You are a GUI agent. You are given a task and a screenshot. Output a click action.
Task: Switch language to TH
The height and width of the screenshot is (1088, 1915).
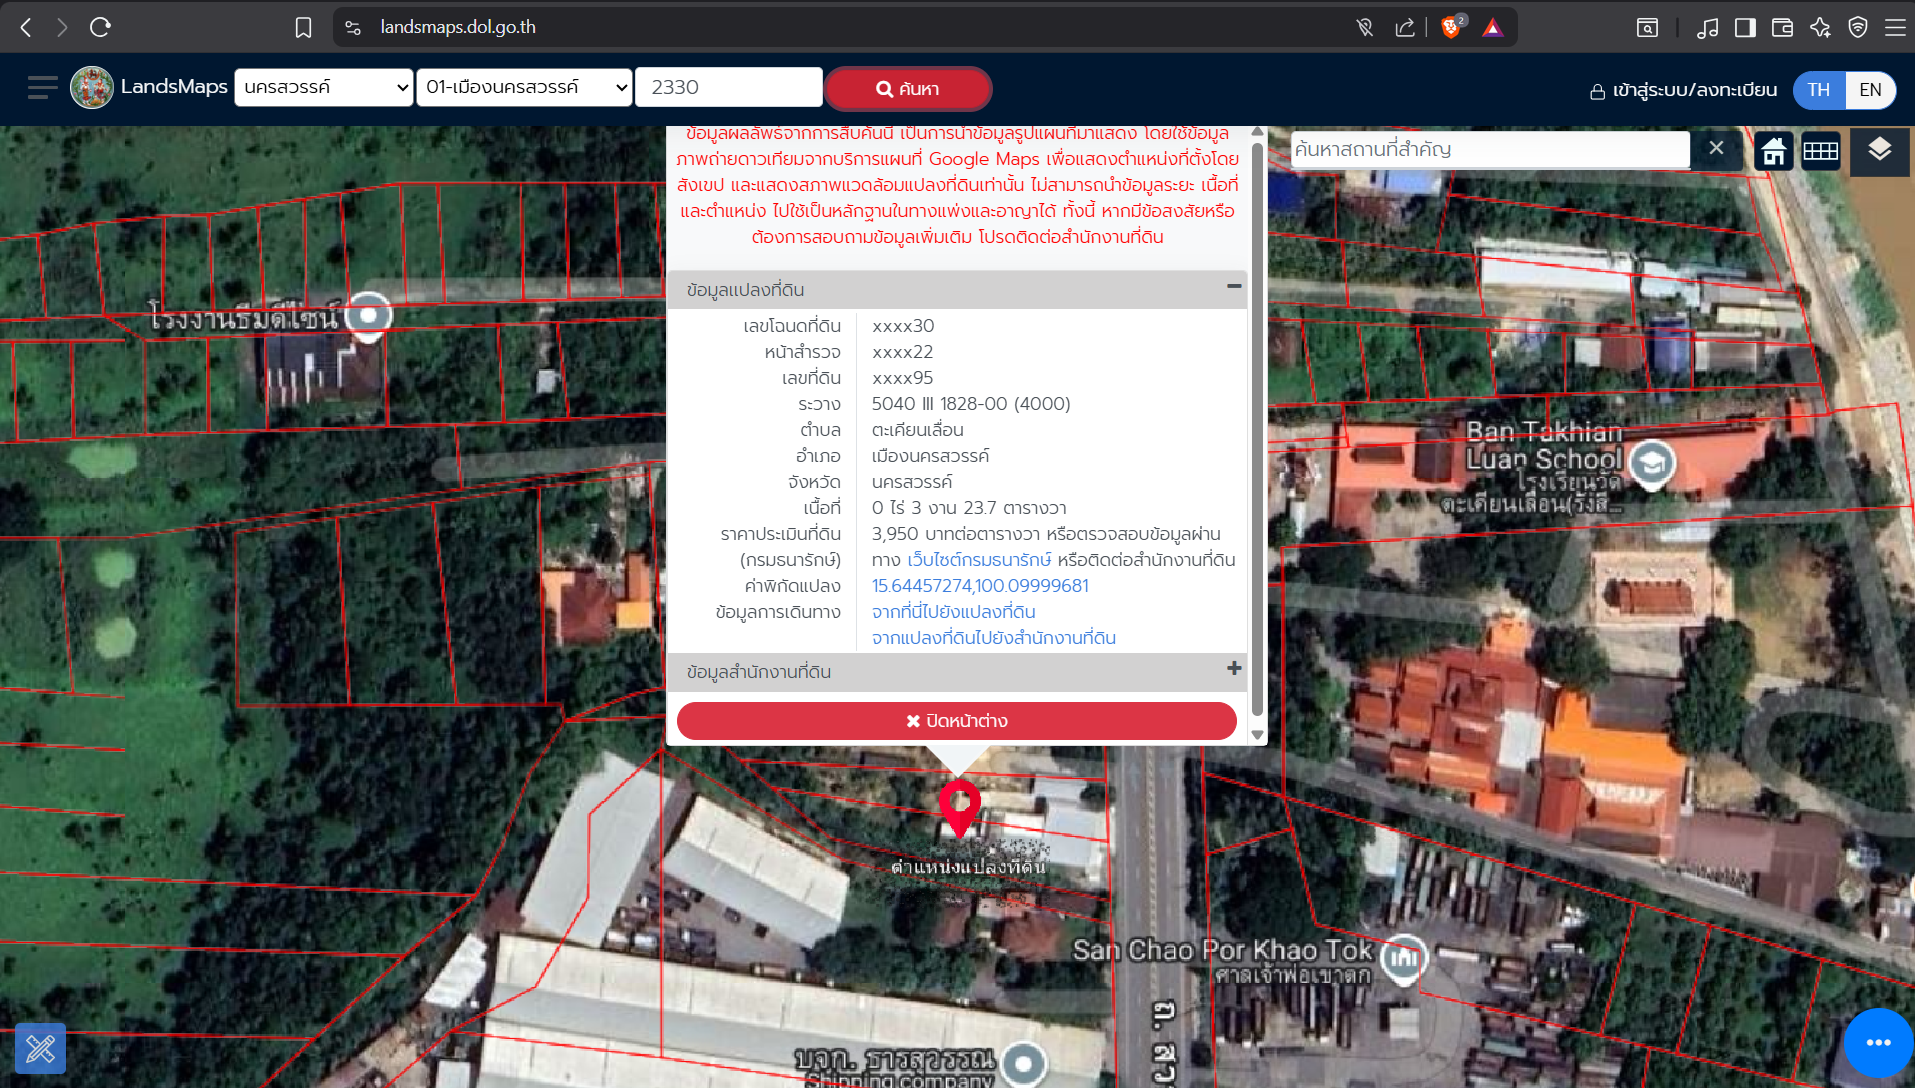(x=1819, y=89)
